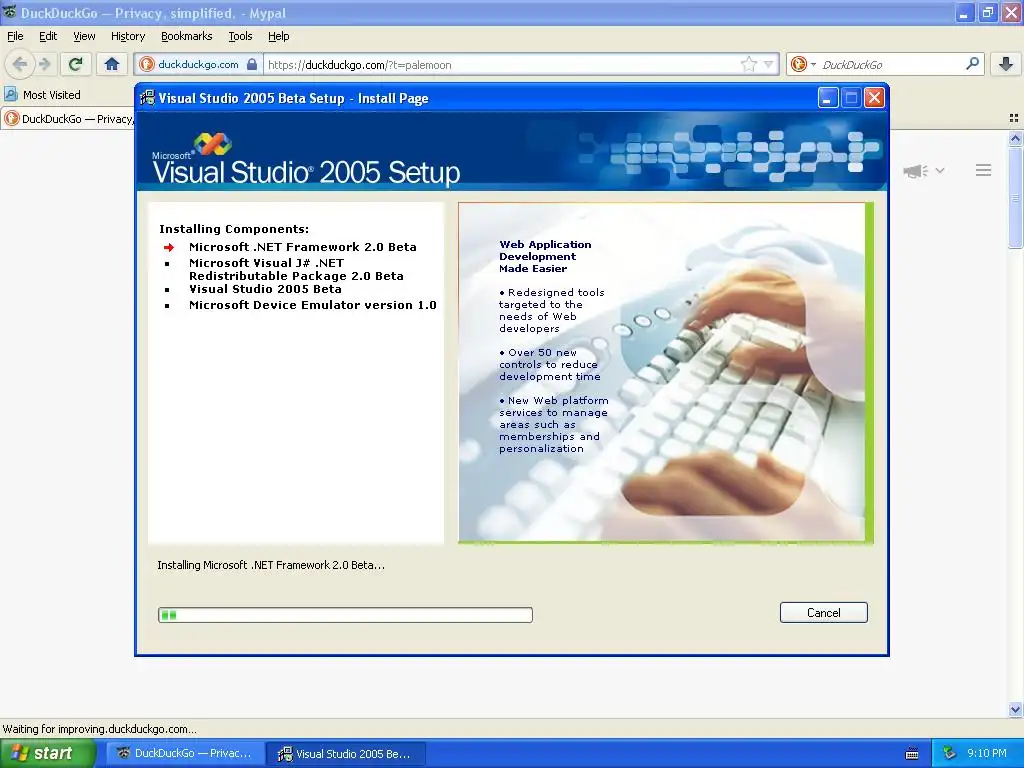Open the Windows Start button
The width and height of the screenshot is (1024, 768).
point(47,753)
